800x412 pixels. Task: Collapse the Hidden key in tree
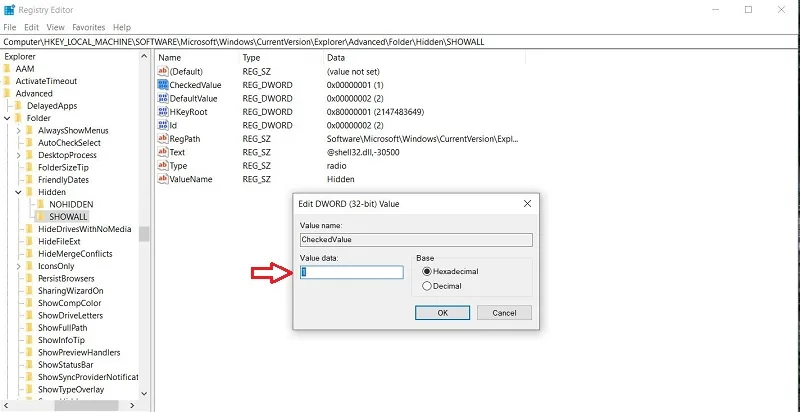tap(18, 192)
